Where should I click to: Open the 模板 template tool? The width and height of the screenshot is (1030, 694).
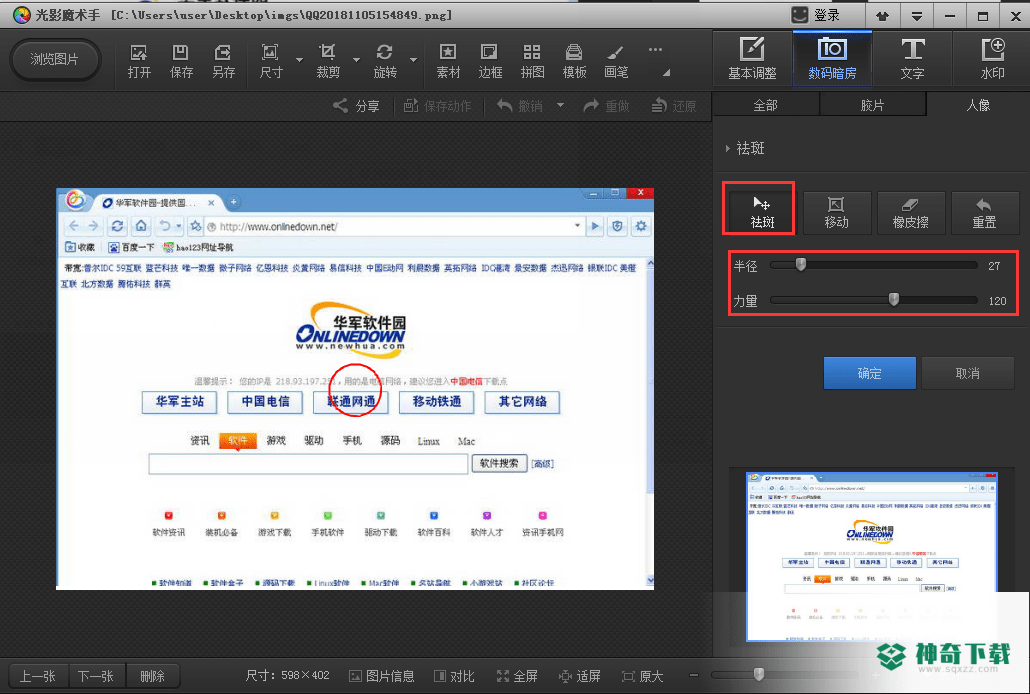pyautogui.click(x=574, y=61)
